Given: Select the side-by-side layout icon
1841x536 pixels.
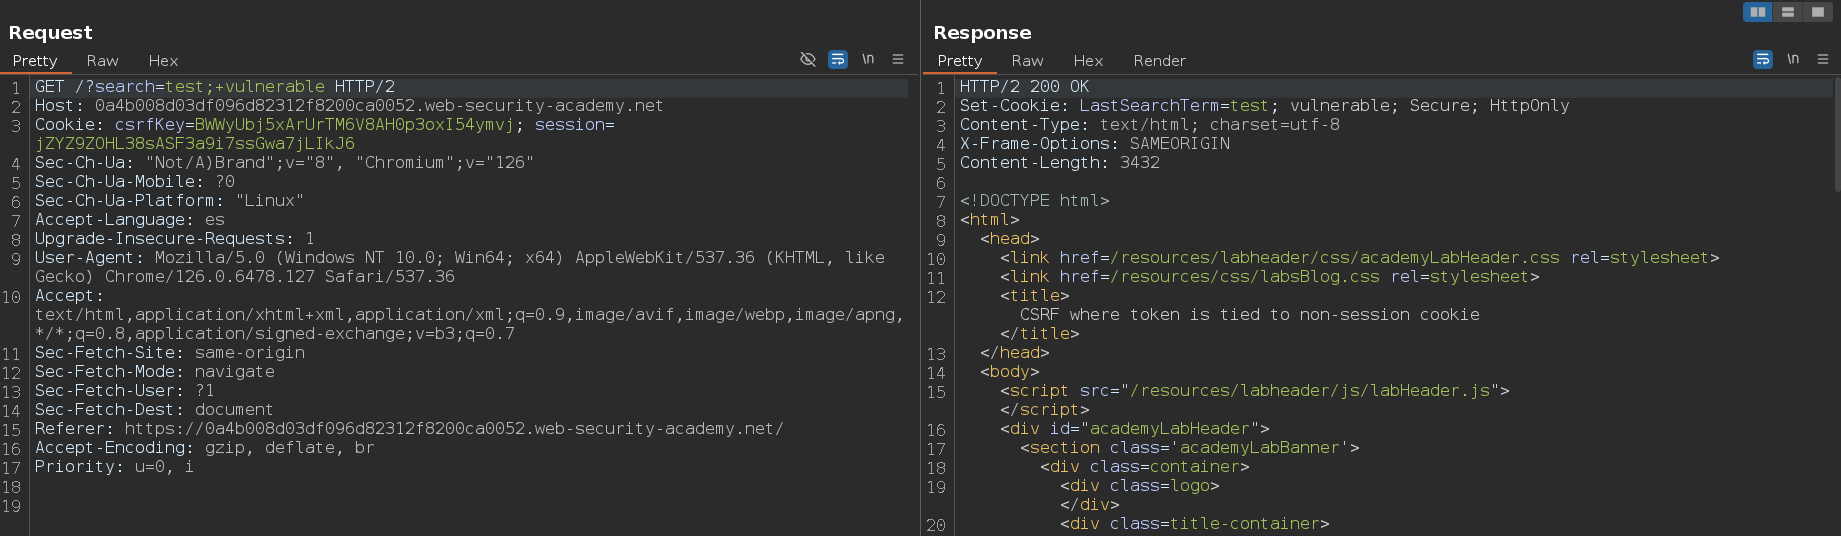Looking at the screenshot, I should point(1757,12).
